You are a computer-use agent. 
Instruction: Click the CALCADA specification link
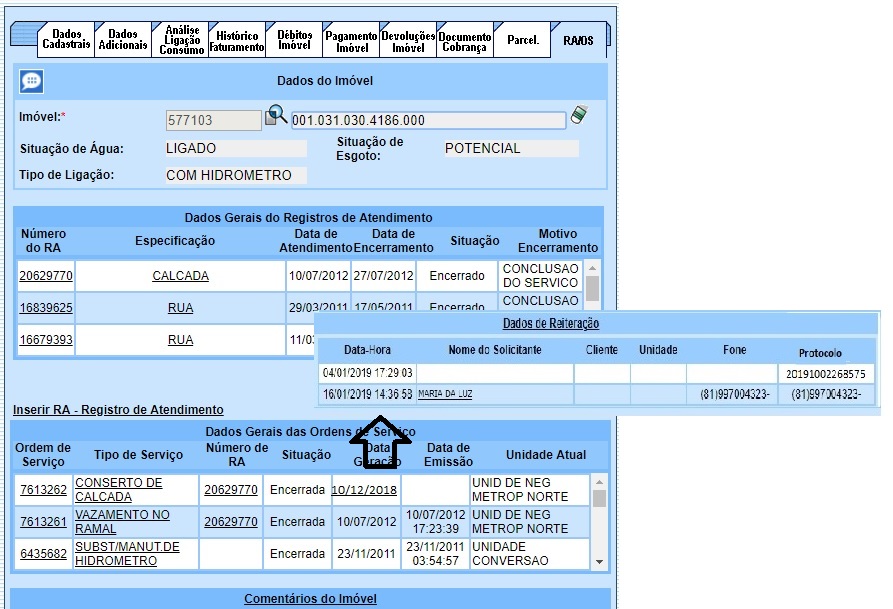180,276
